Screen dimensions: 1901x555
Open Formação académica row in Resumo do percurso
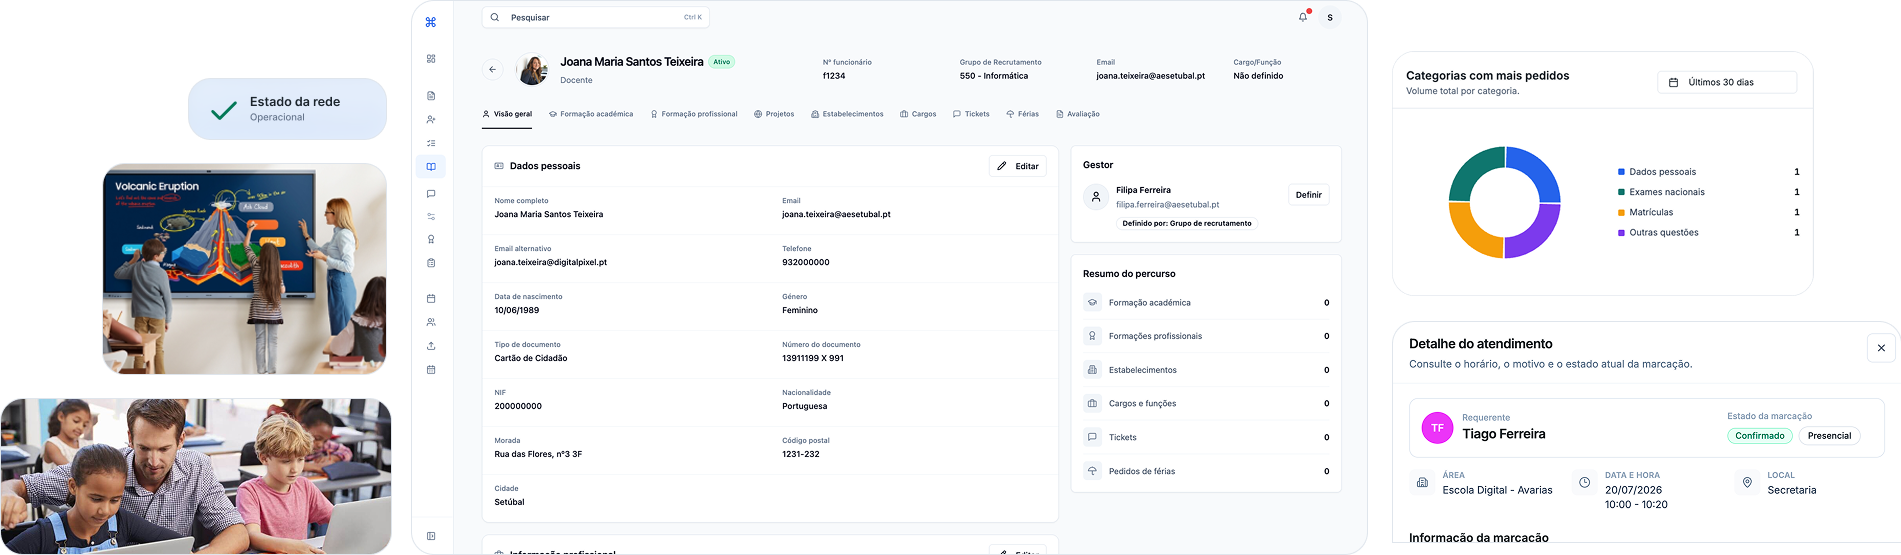(x=1206, y=302)
